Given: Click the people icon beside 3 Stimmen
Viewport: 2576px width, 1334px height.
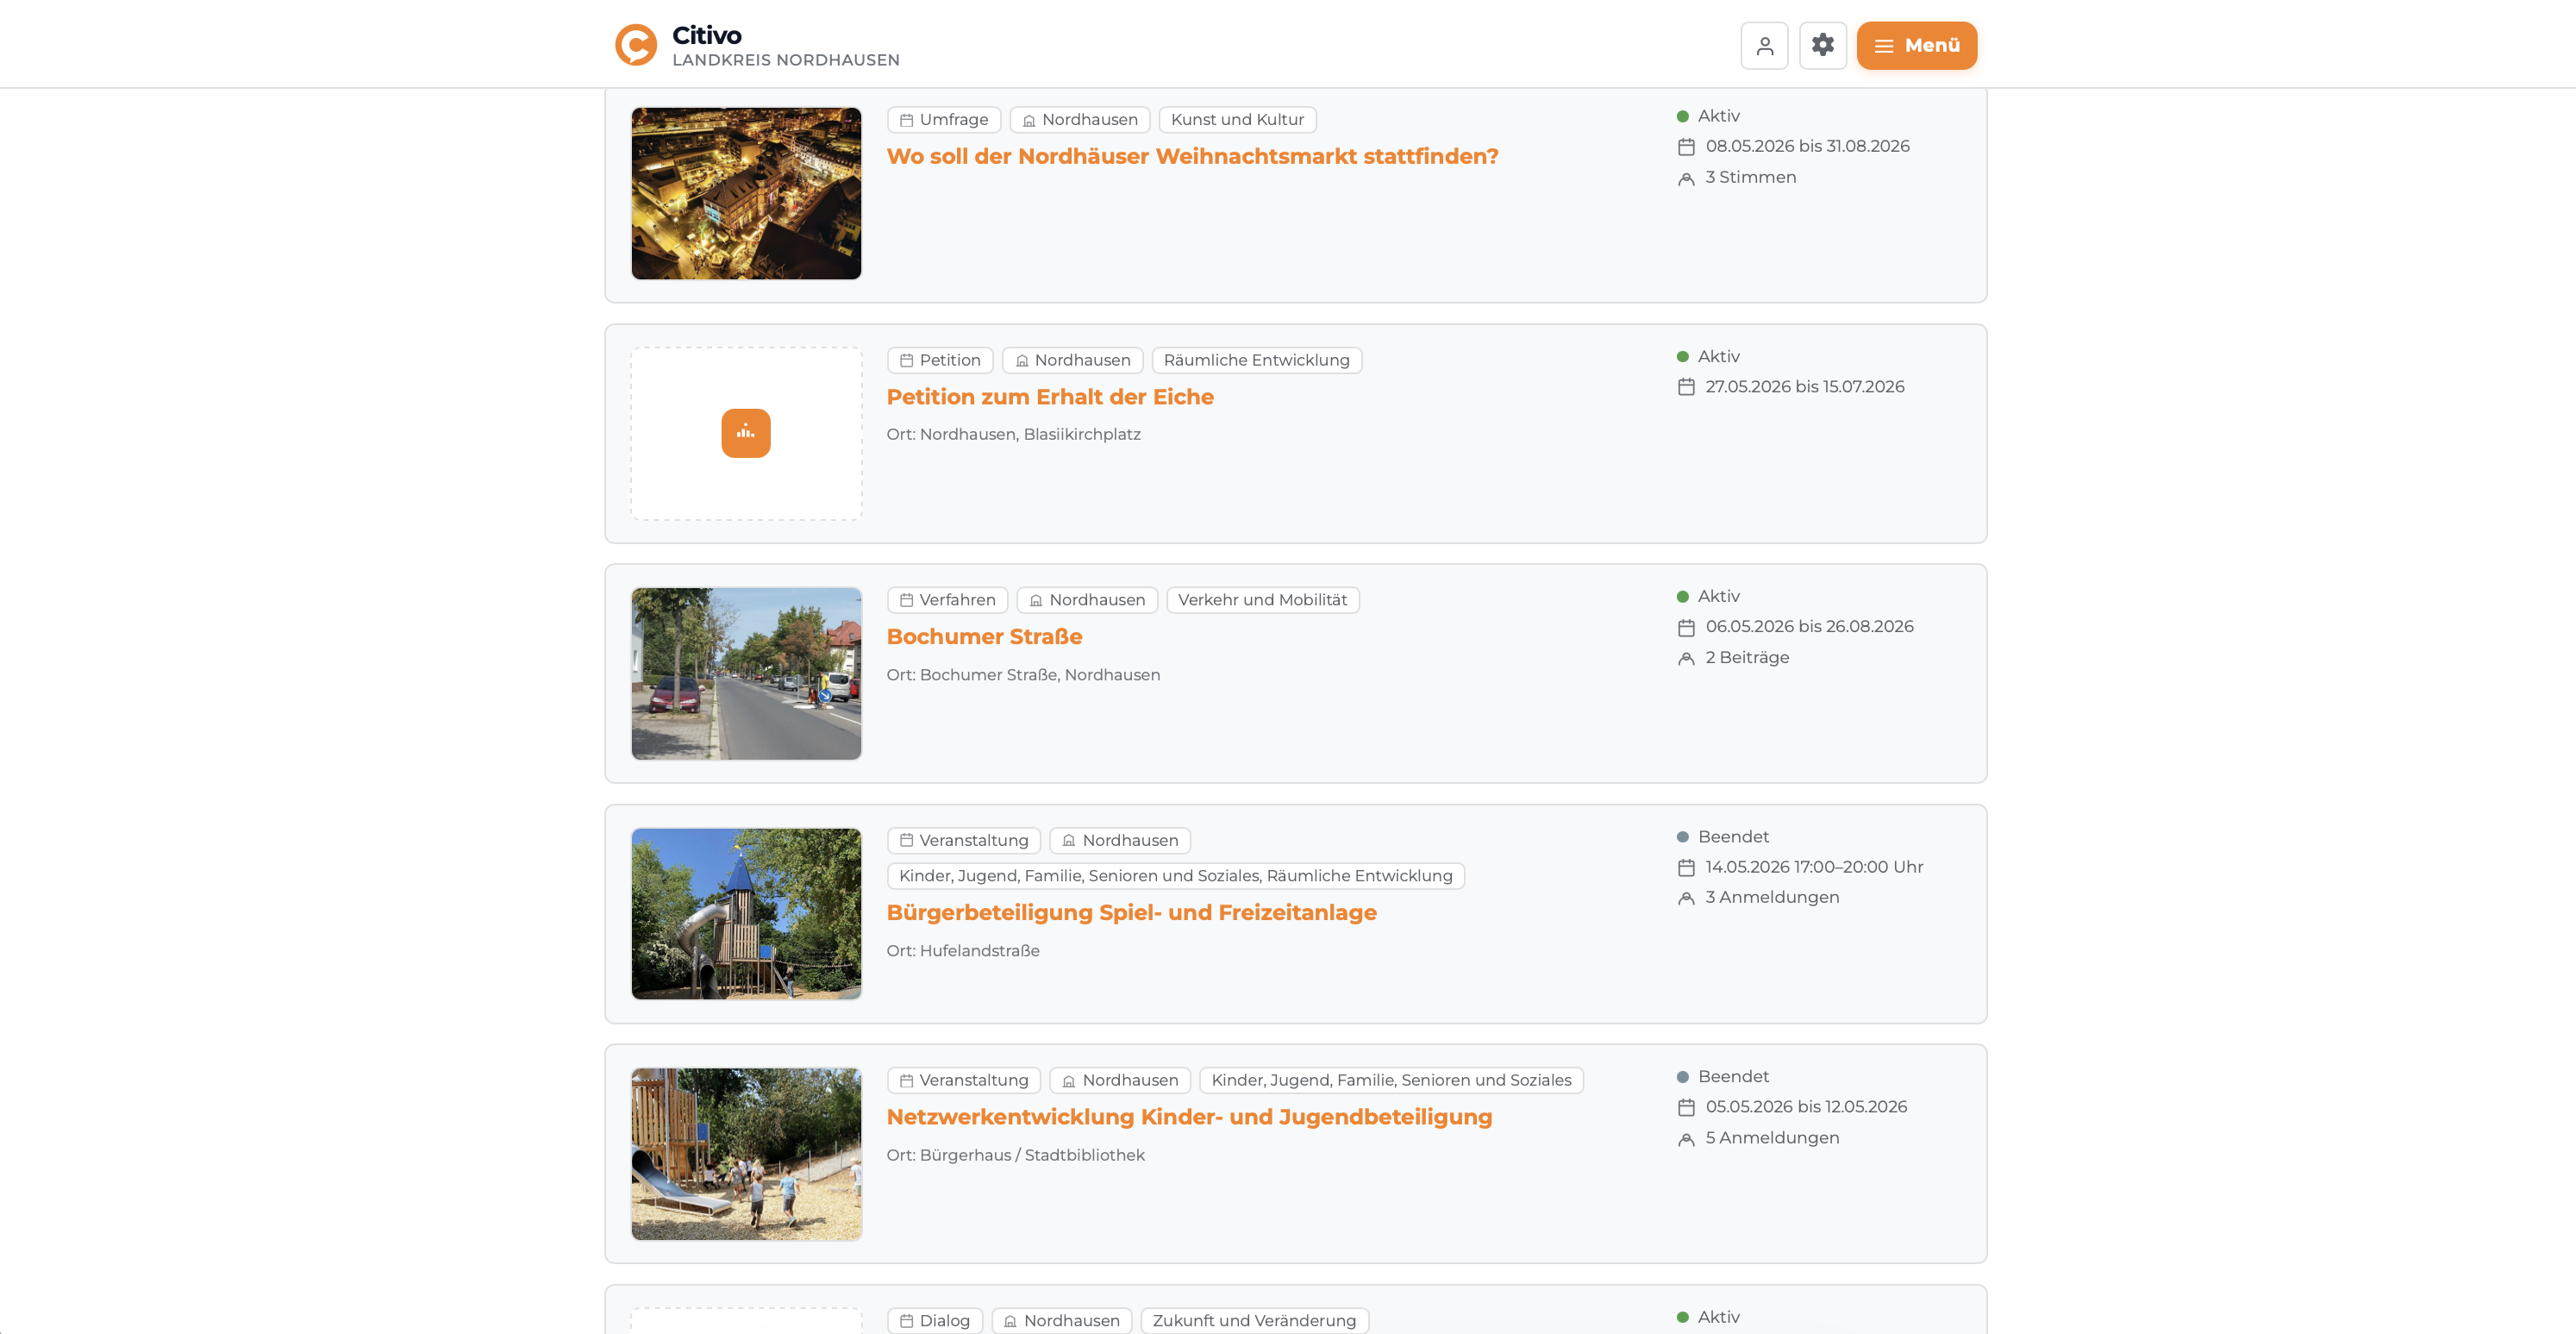Looking at the screenshot, I should click(x=1686, y=178).
